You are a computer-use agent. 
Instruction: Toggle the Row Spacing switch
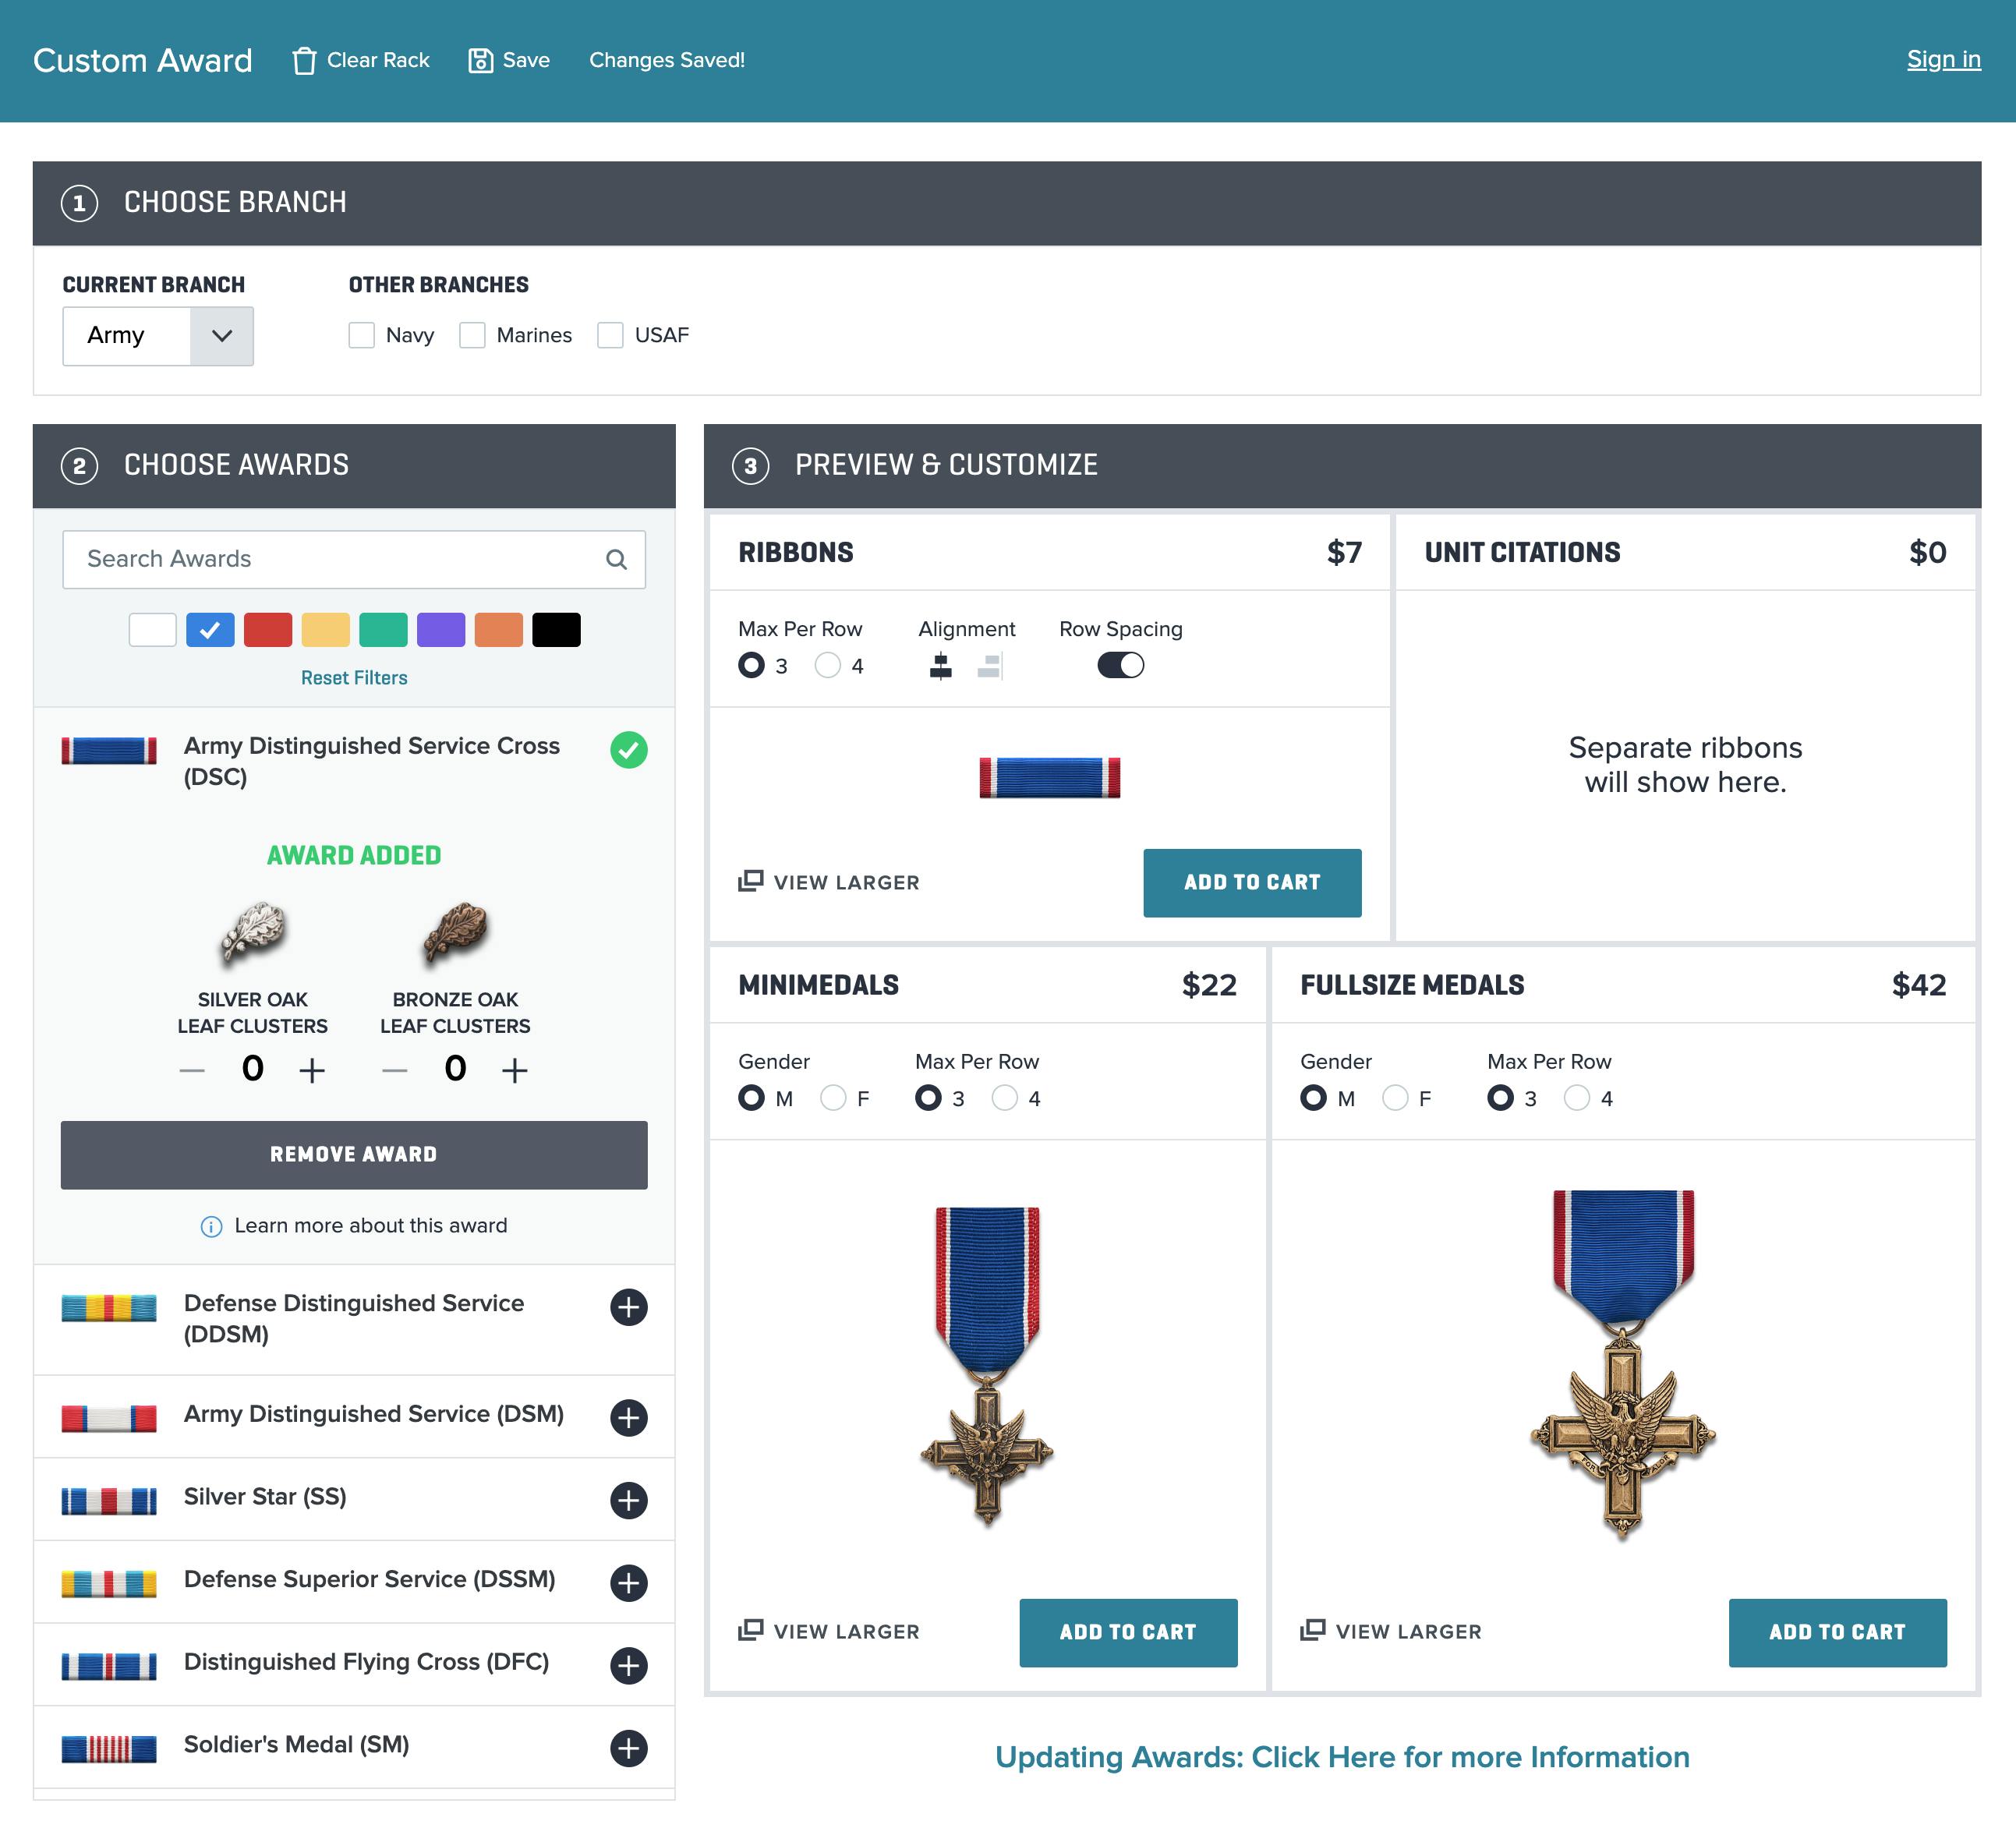pos(1120,665)
